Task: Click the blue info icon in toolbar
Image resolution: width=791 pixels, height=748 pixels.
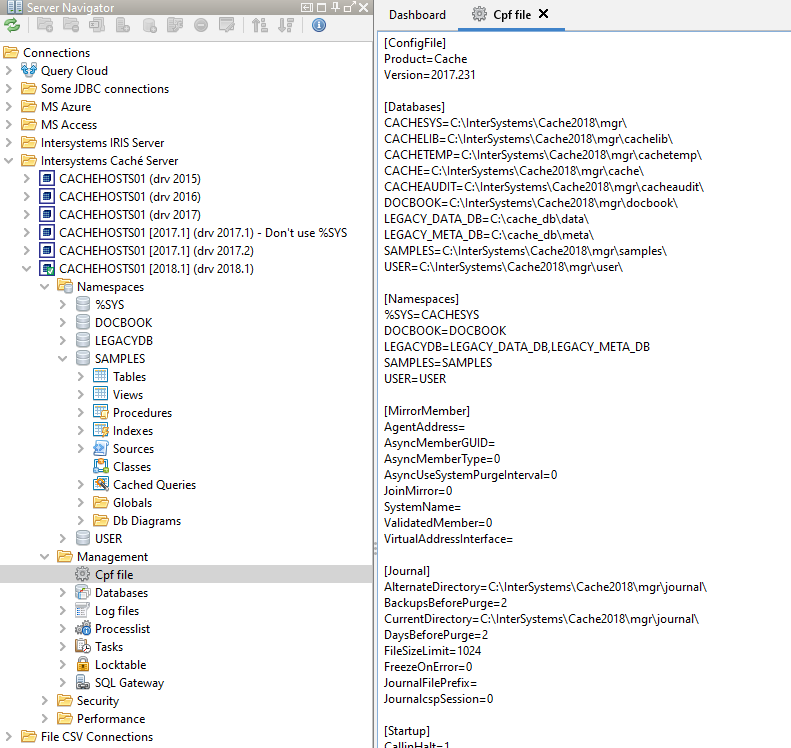Action: pyautogui.click(x=319, y=26)
